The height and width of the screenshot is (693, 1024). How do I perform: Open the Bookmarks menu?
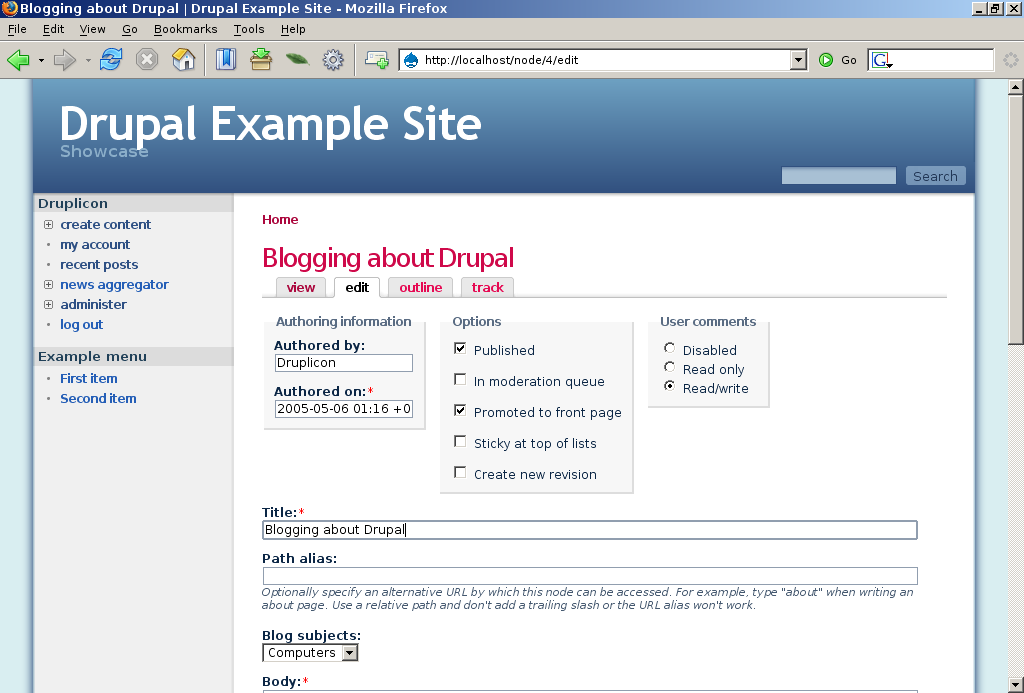point(185,29)
